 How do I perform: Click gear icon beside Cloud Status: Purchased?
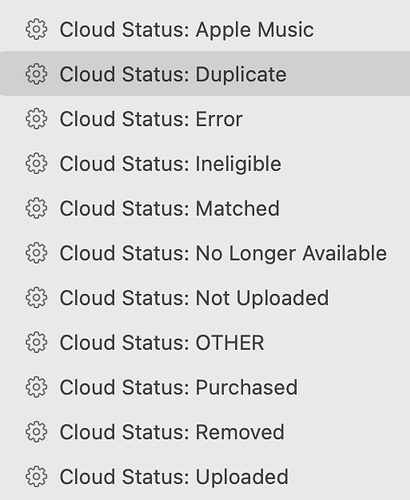pos(36,387)
